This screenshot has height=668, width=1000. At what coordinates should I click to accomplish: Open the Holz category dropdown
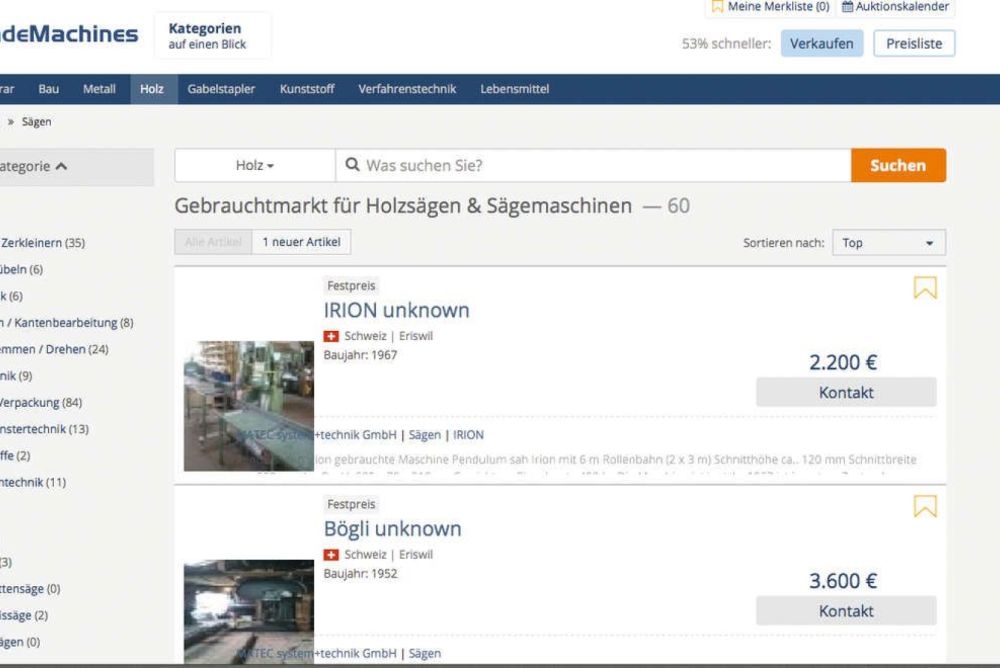255,165
